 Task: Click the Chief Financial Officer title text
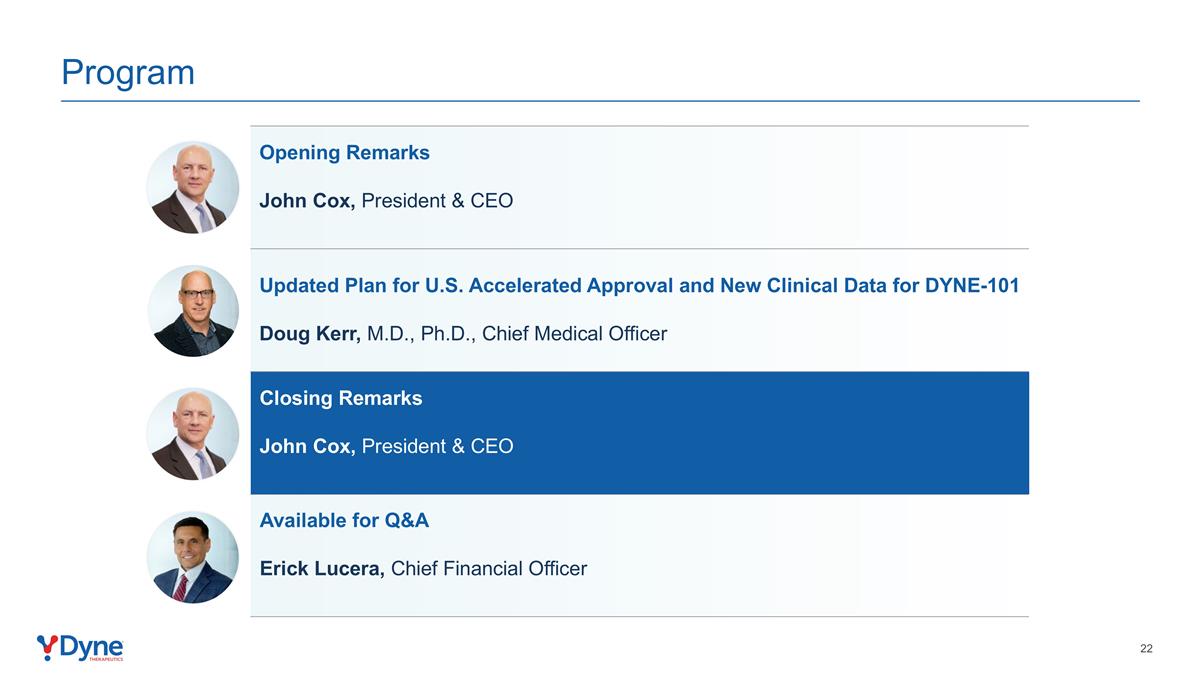[x=489, y=569]
